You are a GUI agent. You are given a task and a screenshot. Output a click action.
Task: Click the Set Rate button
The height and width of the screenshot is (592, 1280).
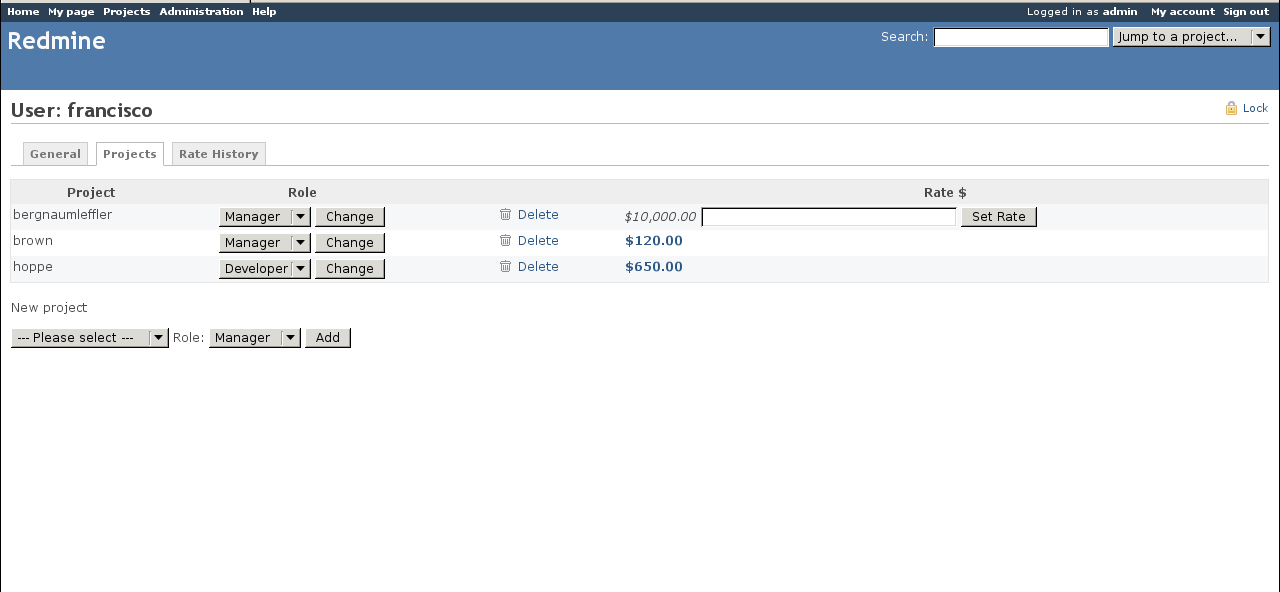pos(999,216)
